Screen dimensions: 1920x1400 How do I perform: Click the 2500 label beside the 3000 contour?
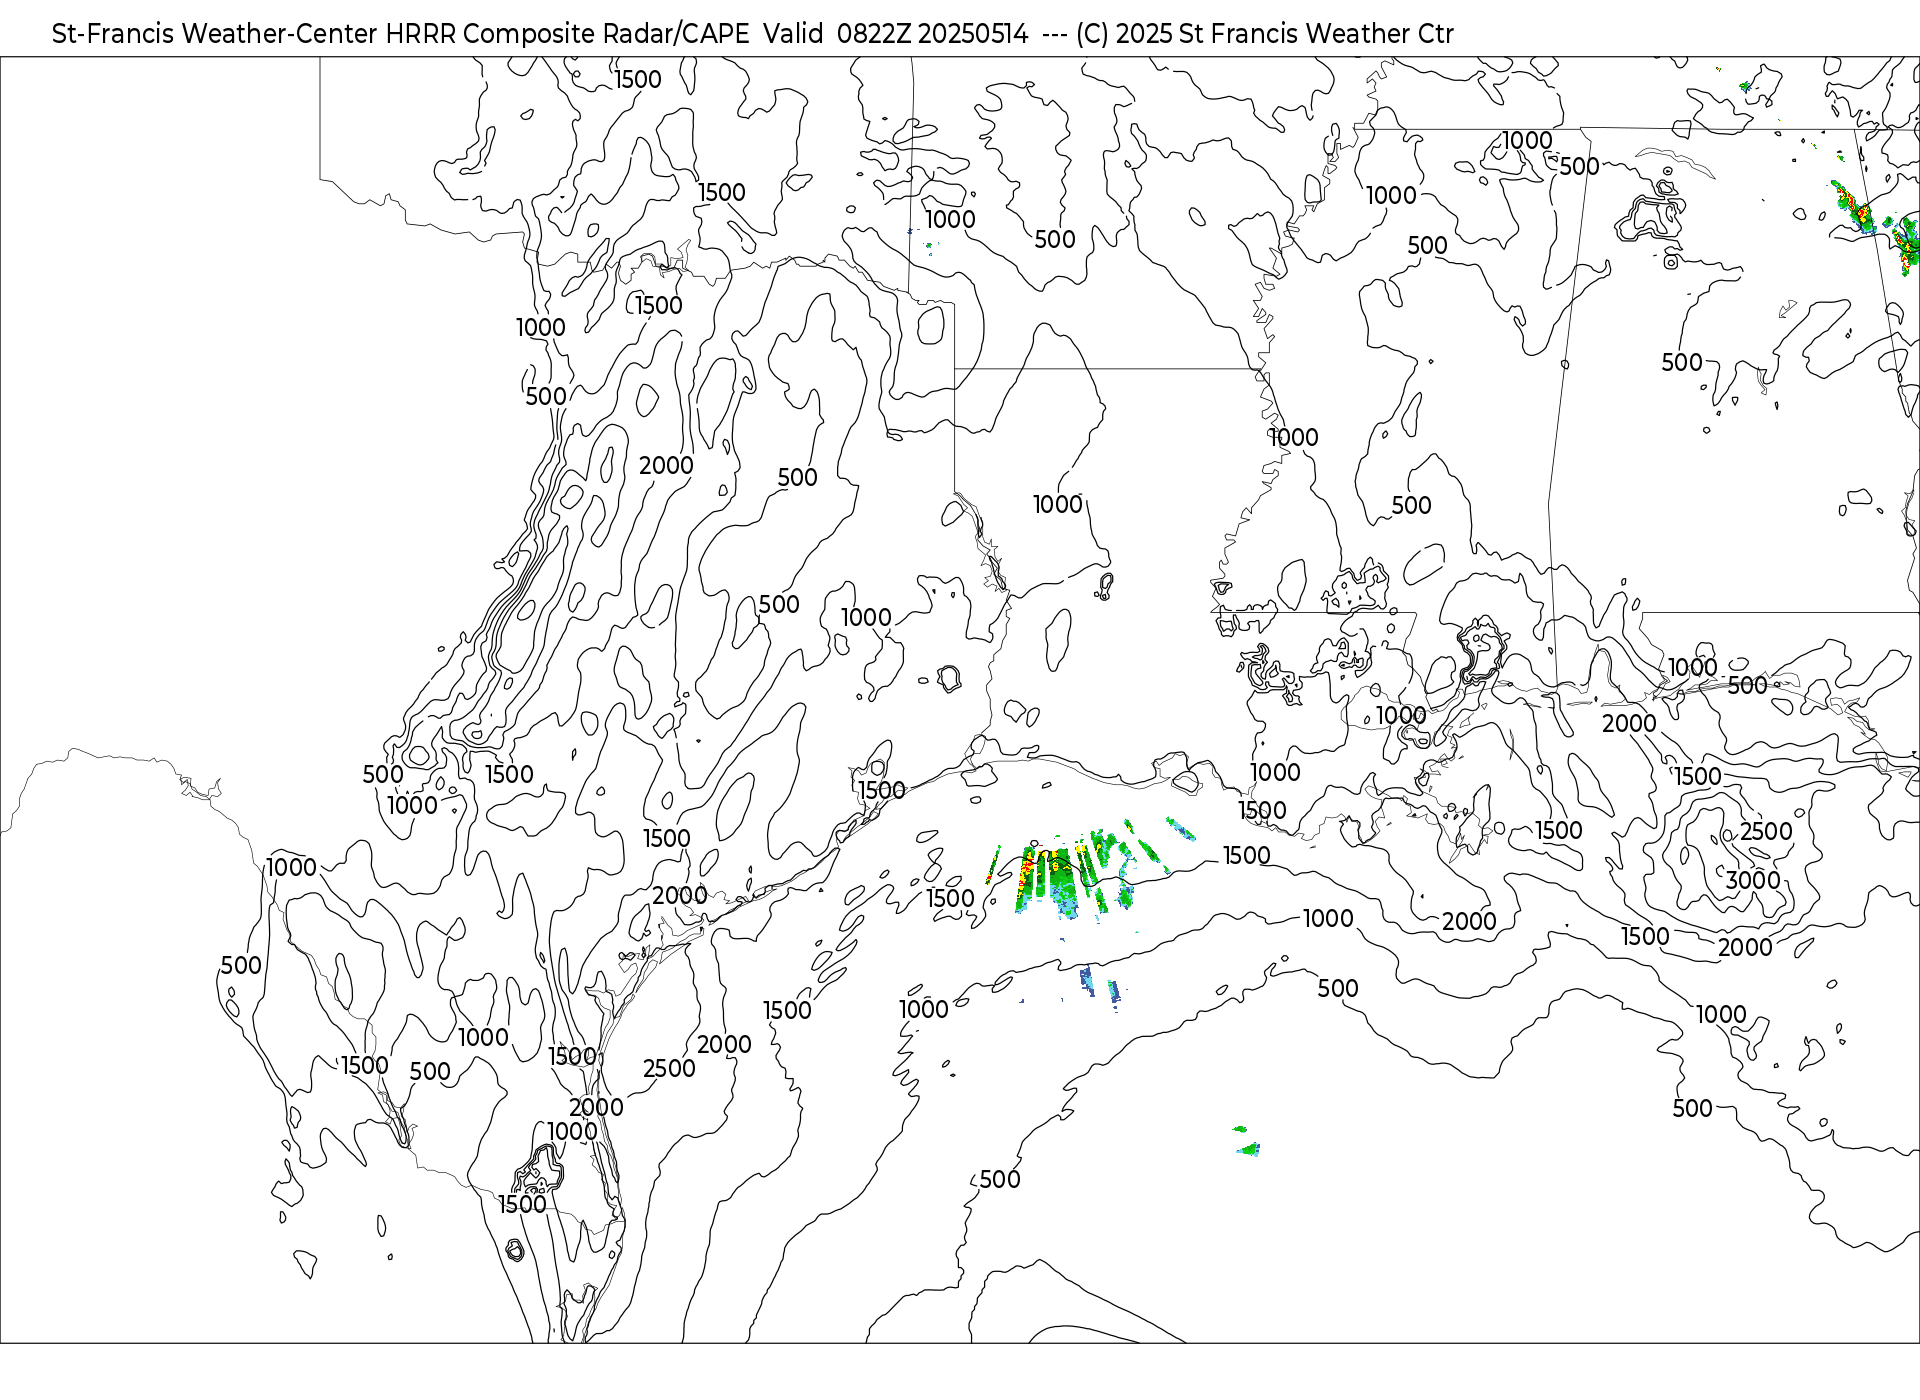tap(1766, 831)
